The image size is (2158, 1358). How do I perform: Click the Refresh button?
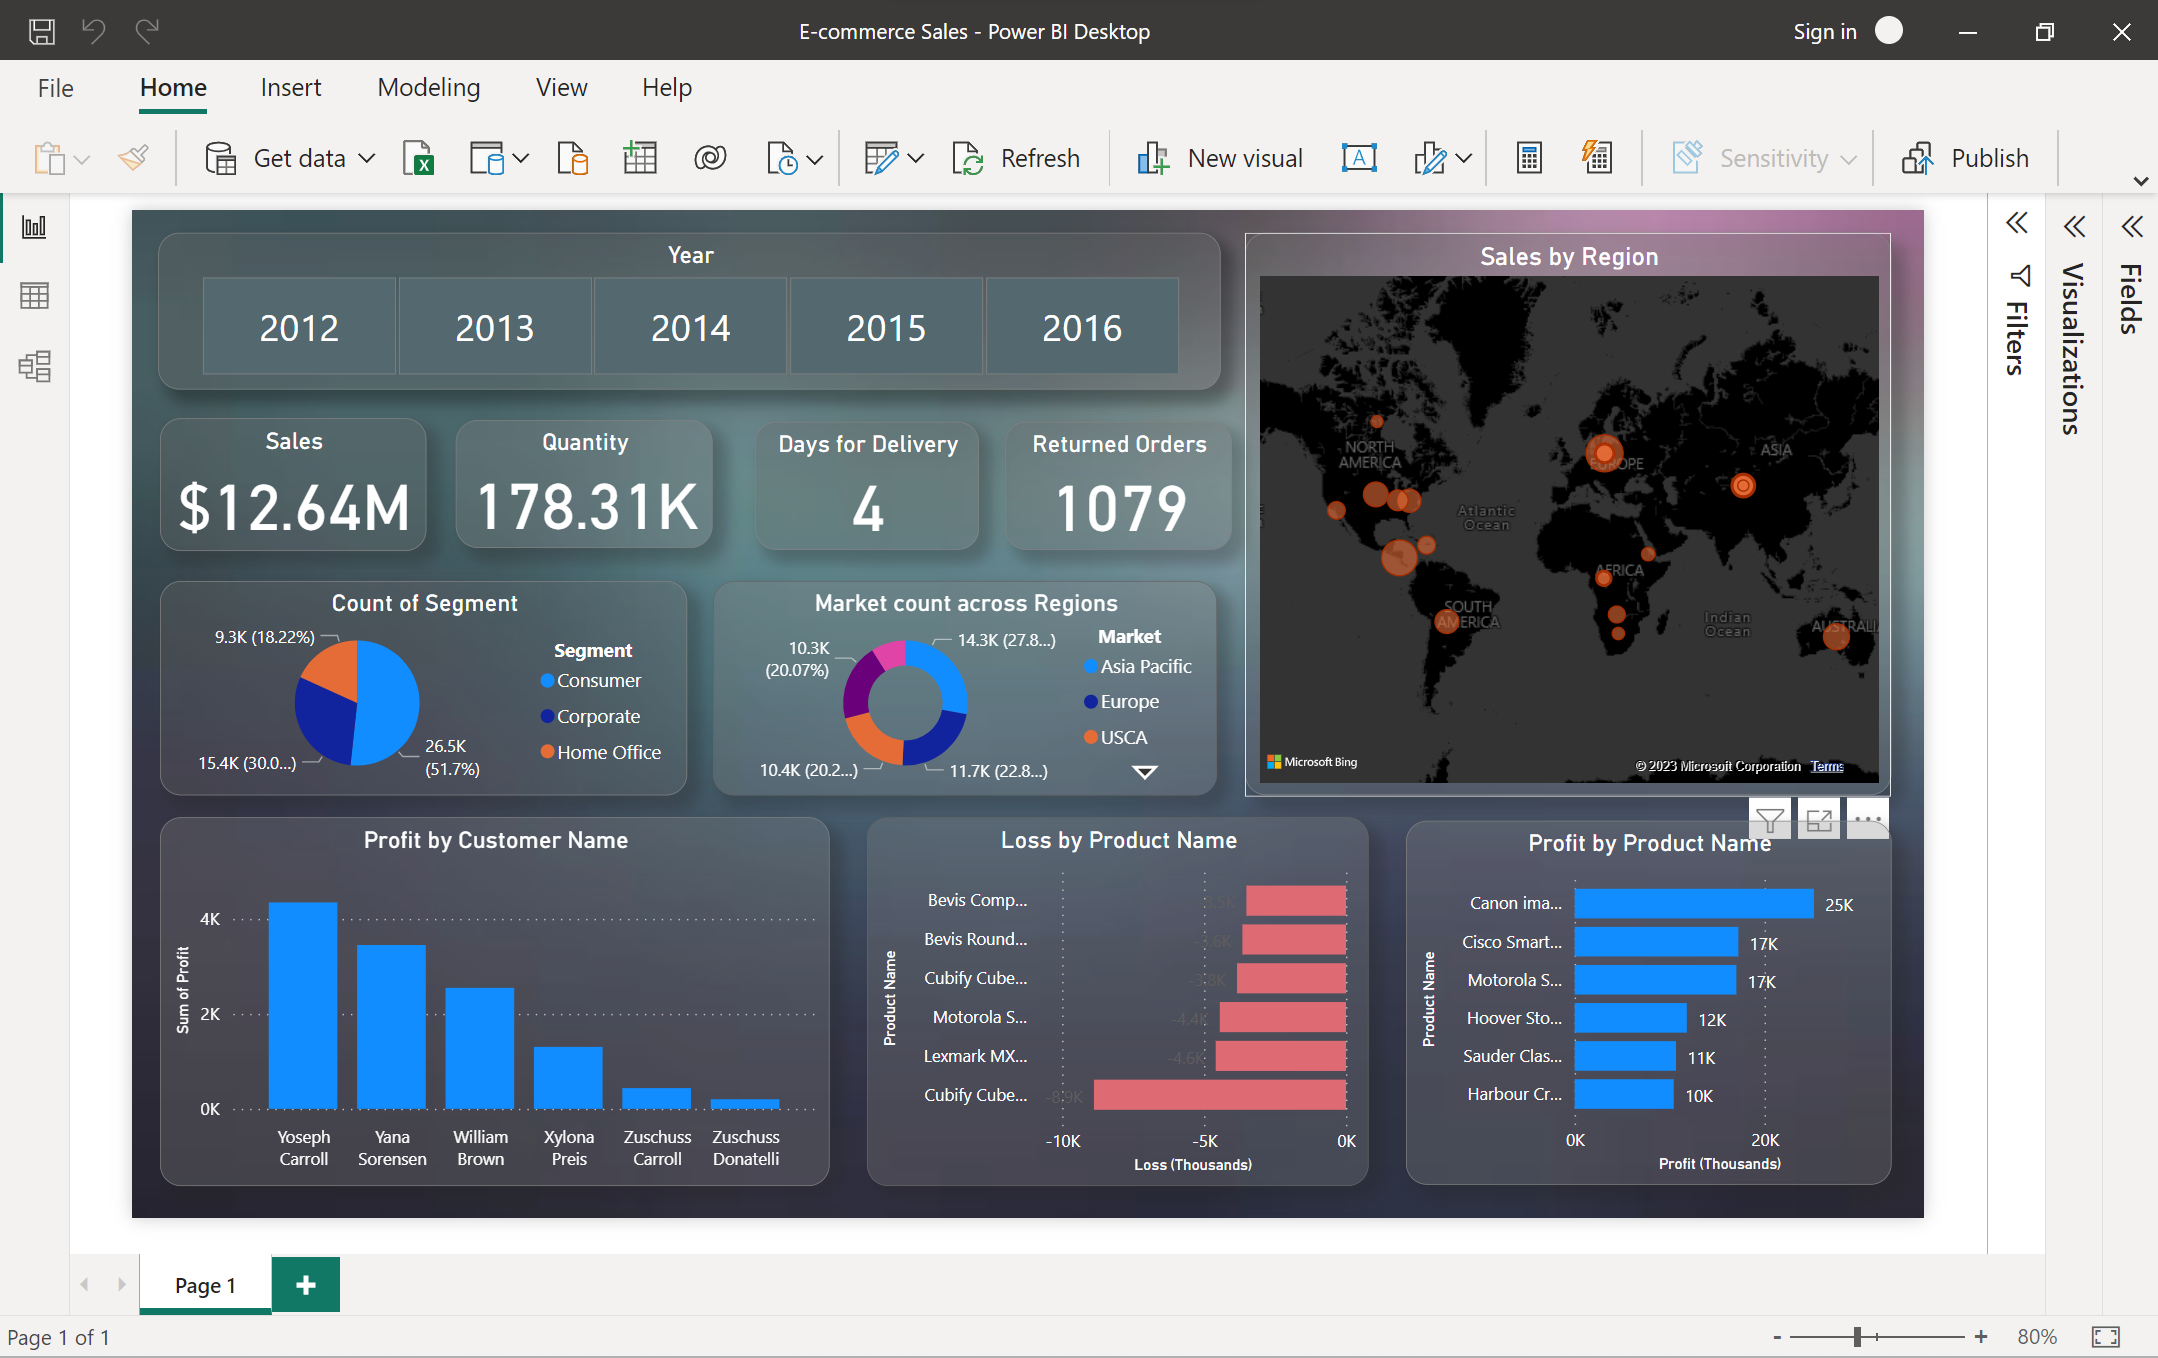pos(1016,158)
